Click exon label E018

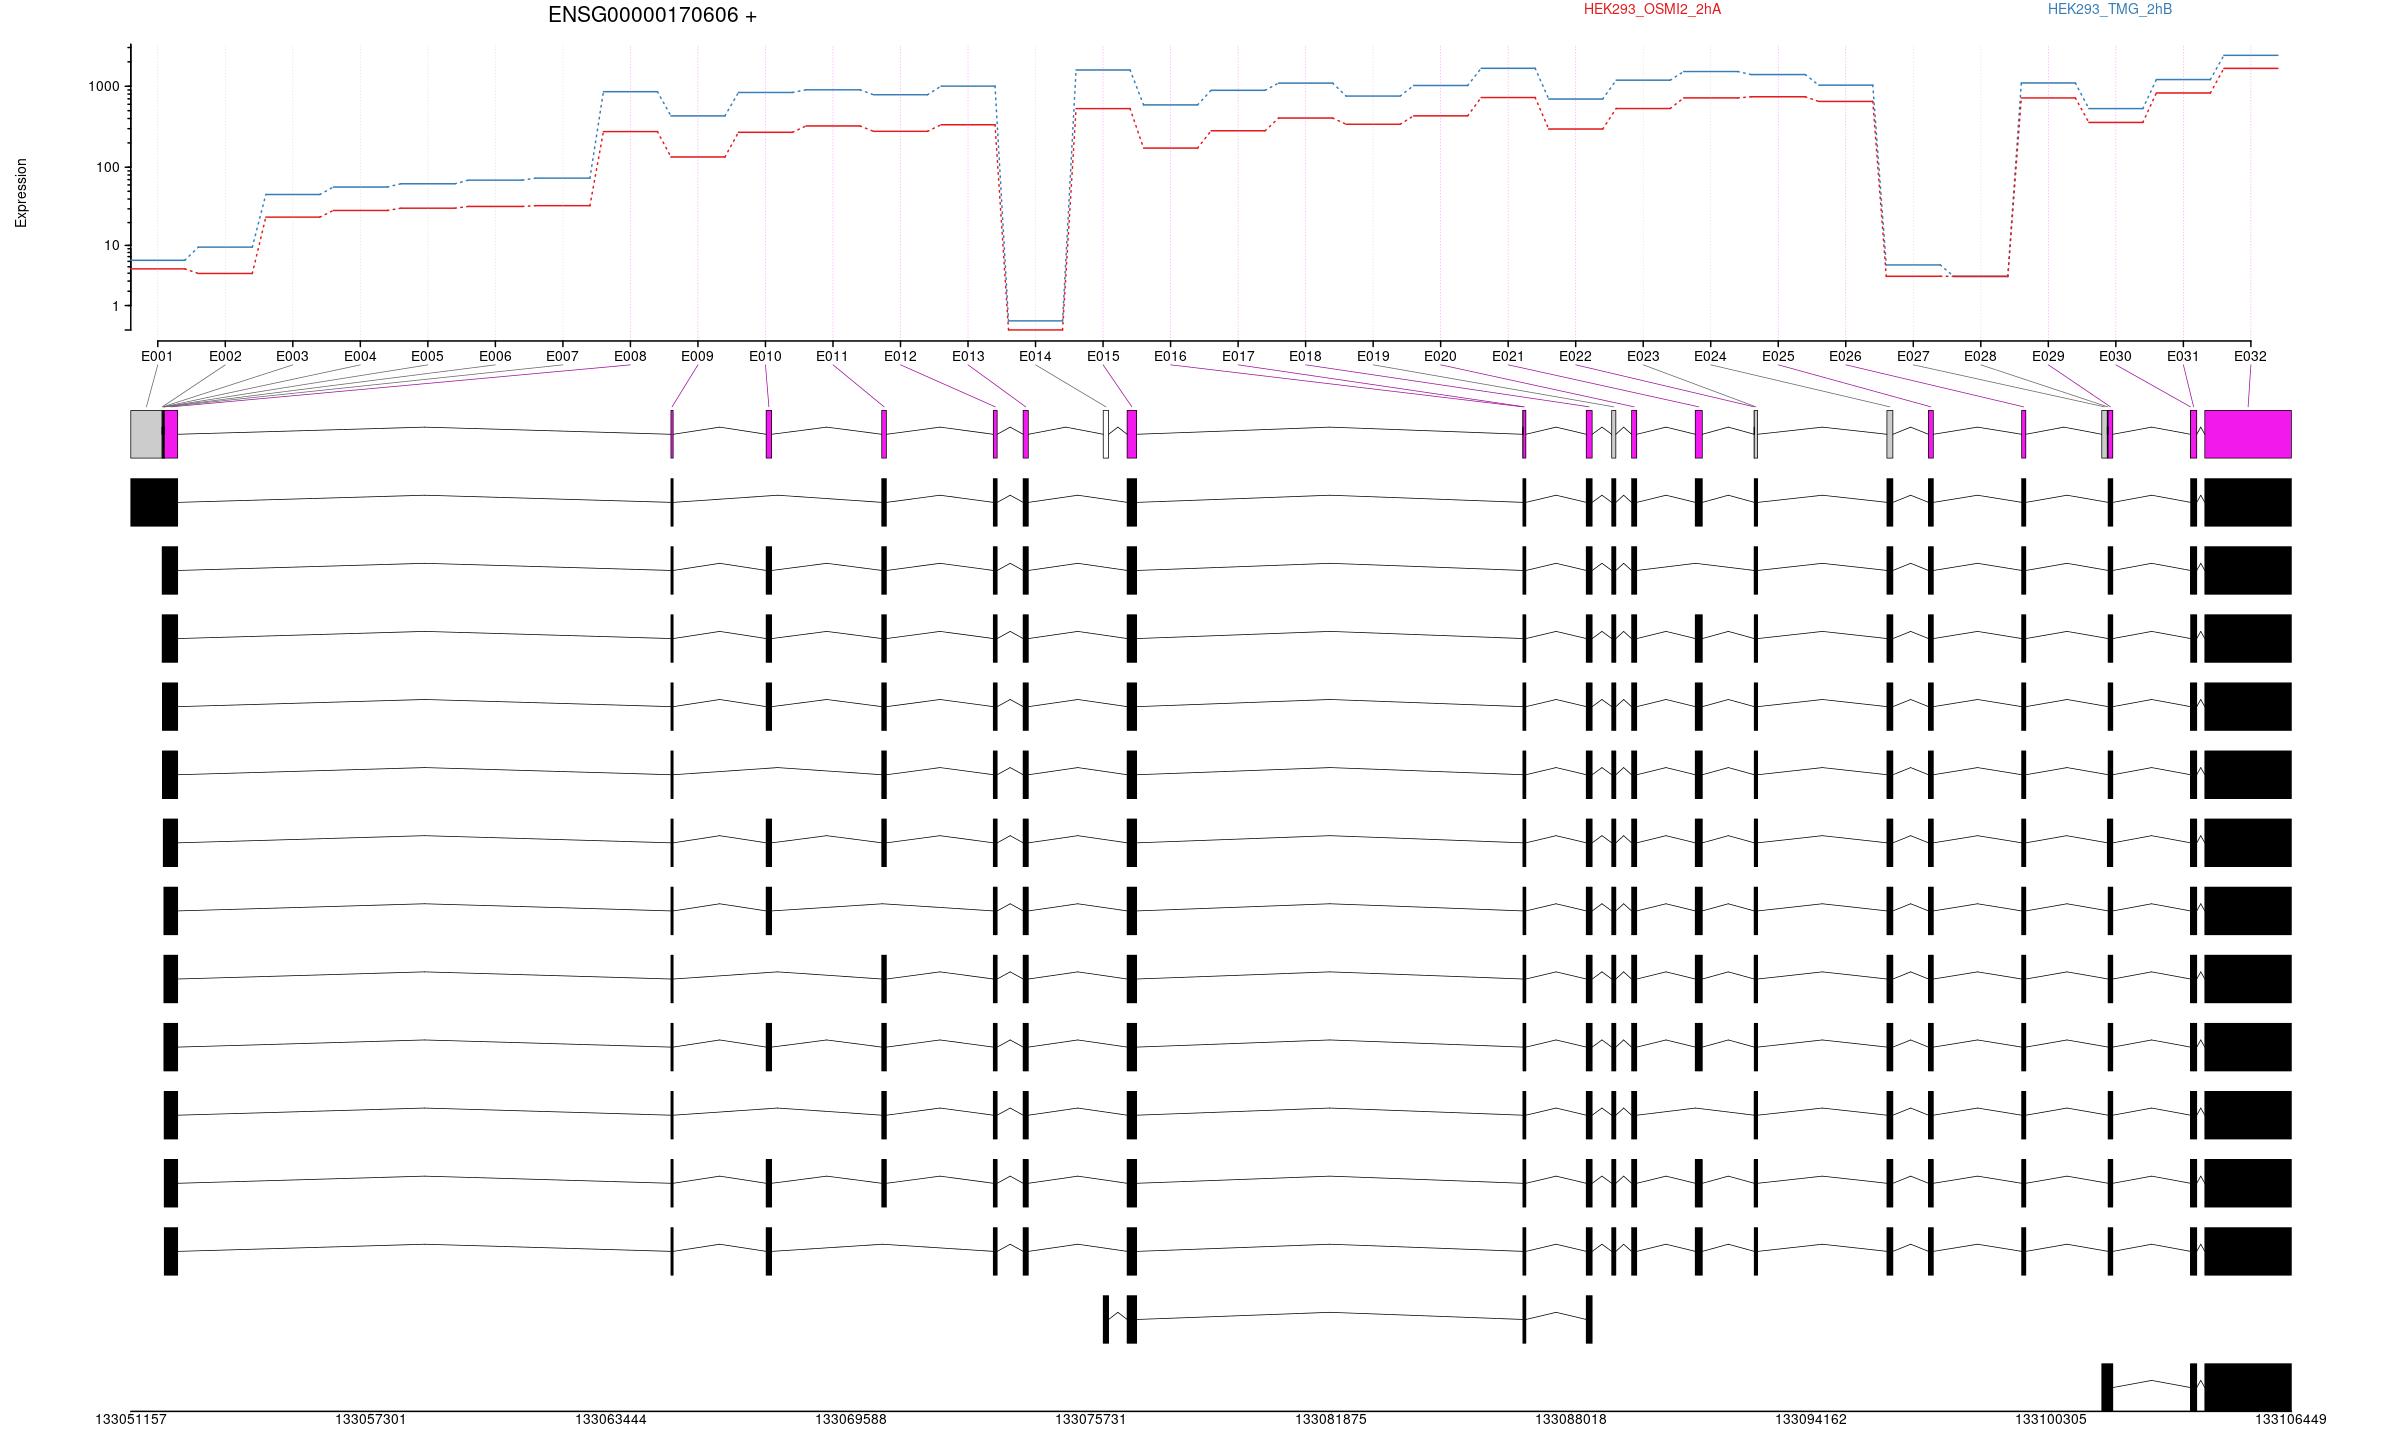1305,356
